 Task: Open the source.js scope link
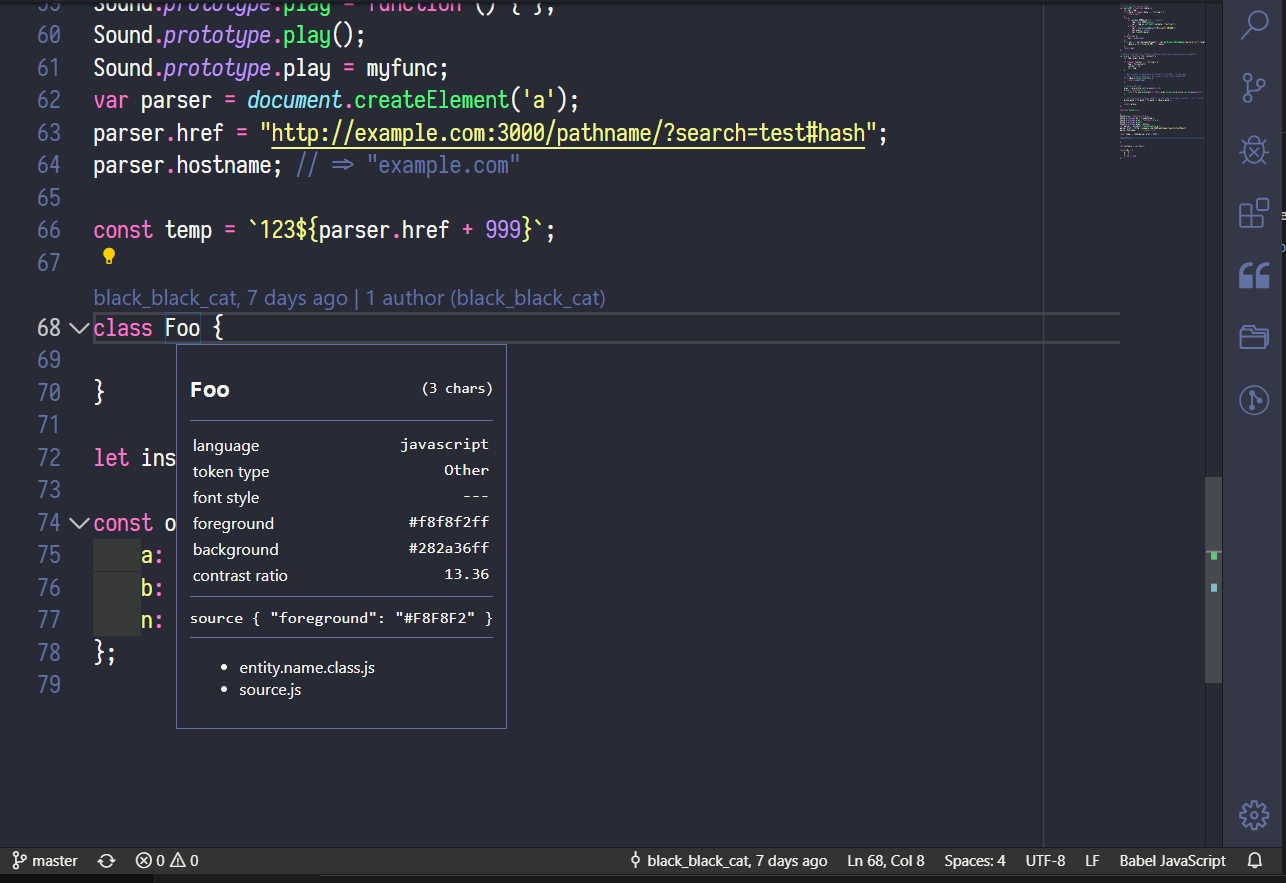coord(270,689)
